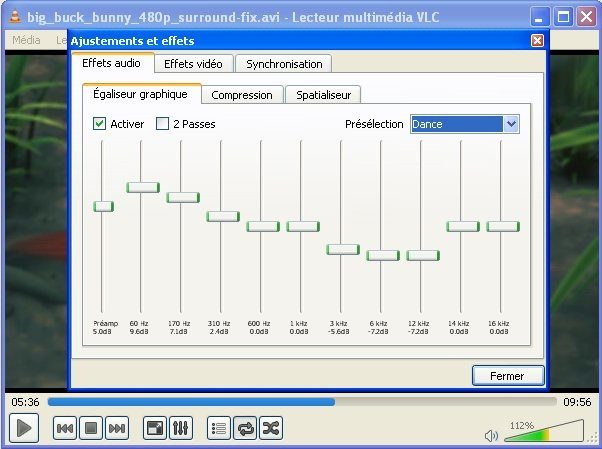The height and width of the screenshot is (449, 602).
Task: Open the Spatialiseur tab
Action: click(324, 95)
